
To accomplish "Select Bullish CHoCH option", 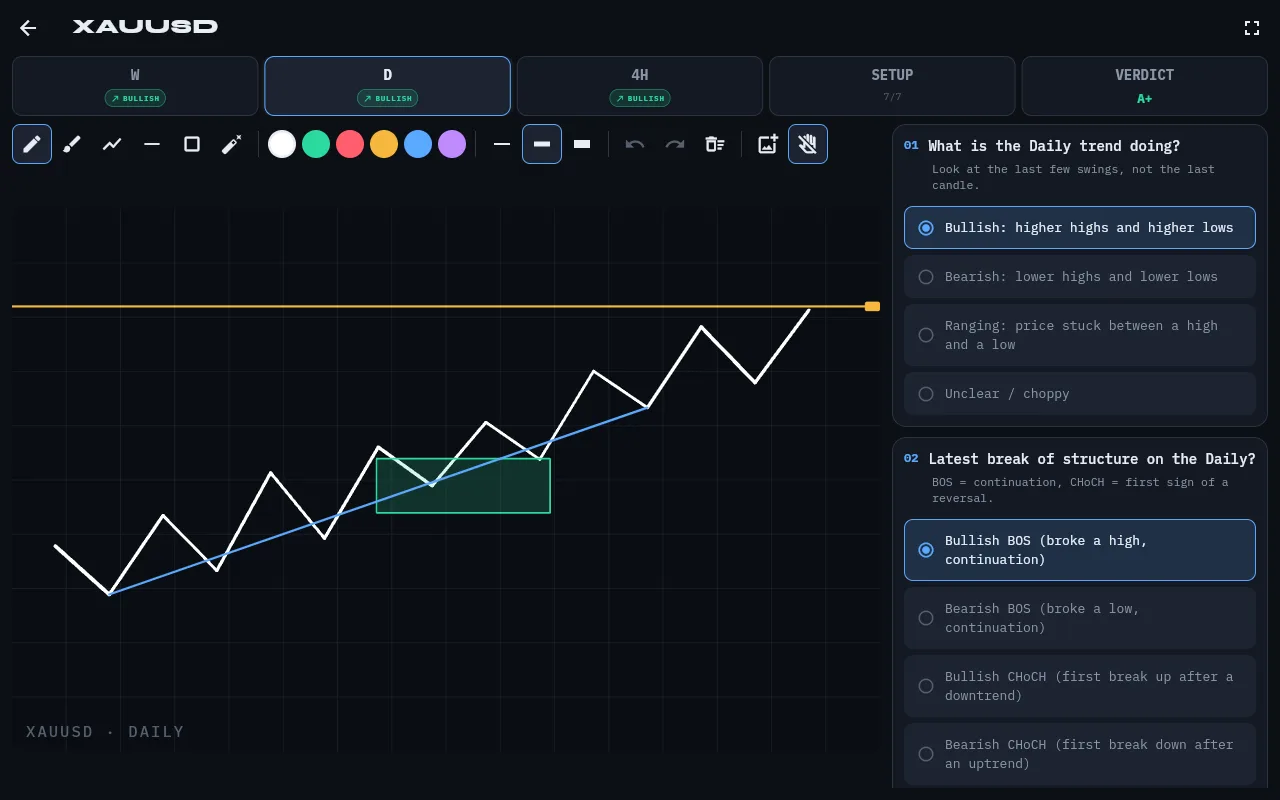I will click(1080, 686).
